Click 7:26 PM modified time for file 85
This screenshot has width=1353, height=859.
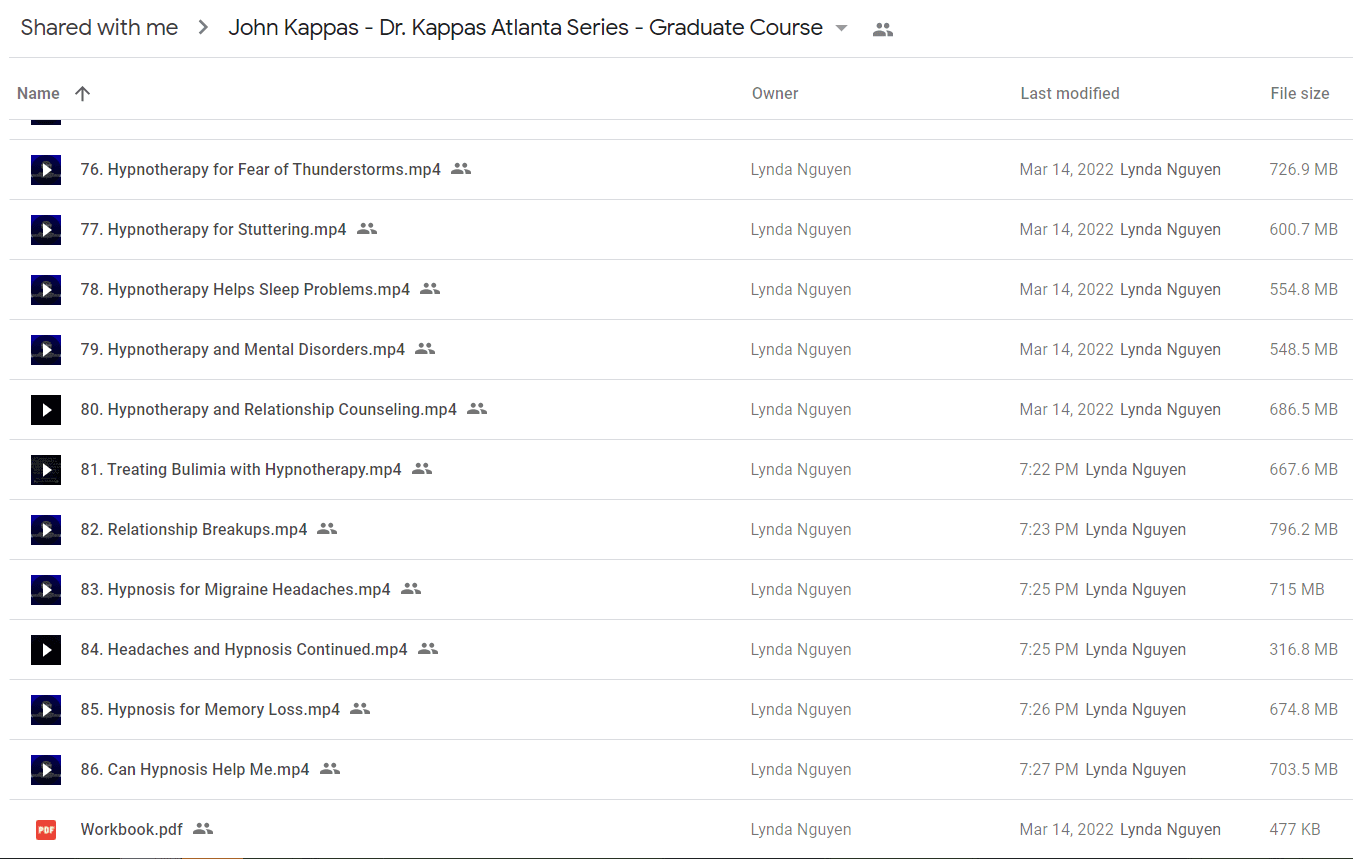tap(1049, 710)
